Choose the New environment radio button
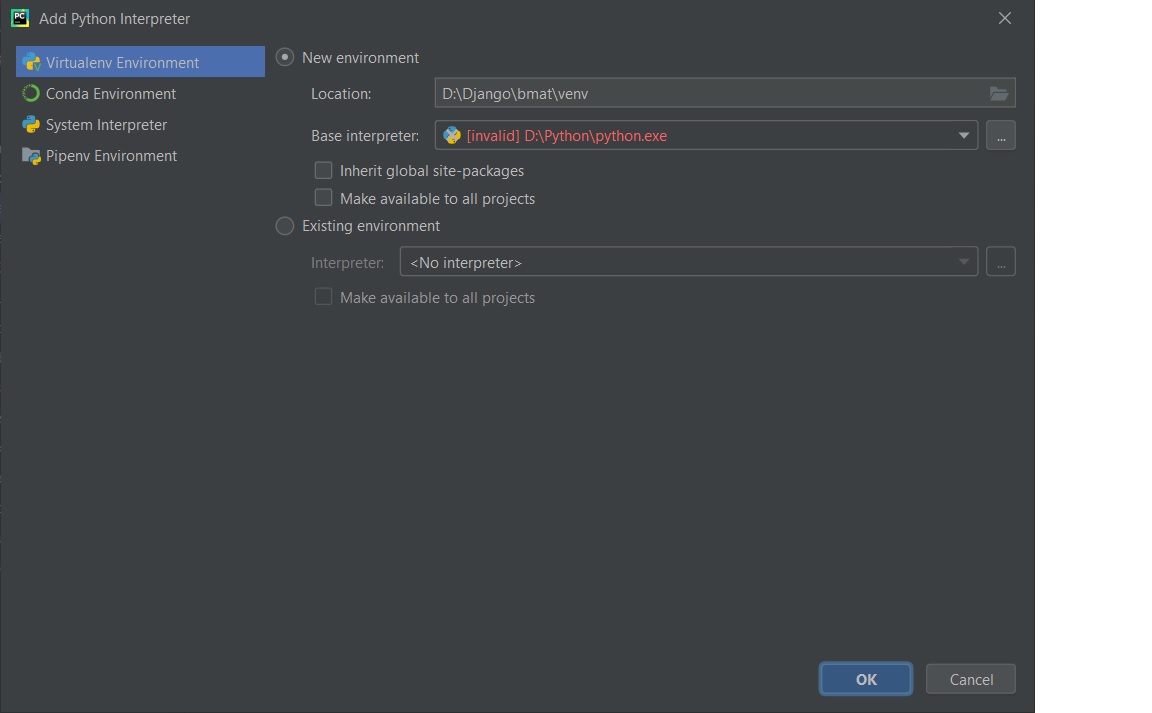 click(x=284, y=57)
